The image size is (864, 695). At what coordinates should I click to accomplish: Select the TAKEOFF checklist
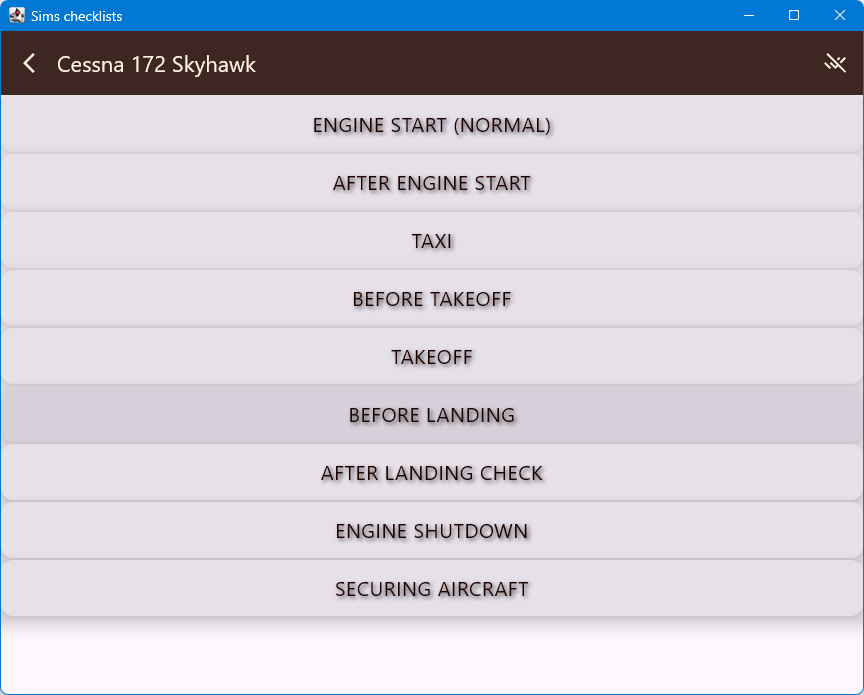[x=432, y=357]
